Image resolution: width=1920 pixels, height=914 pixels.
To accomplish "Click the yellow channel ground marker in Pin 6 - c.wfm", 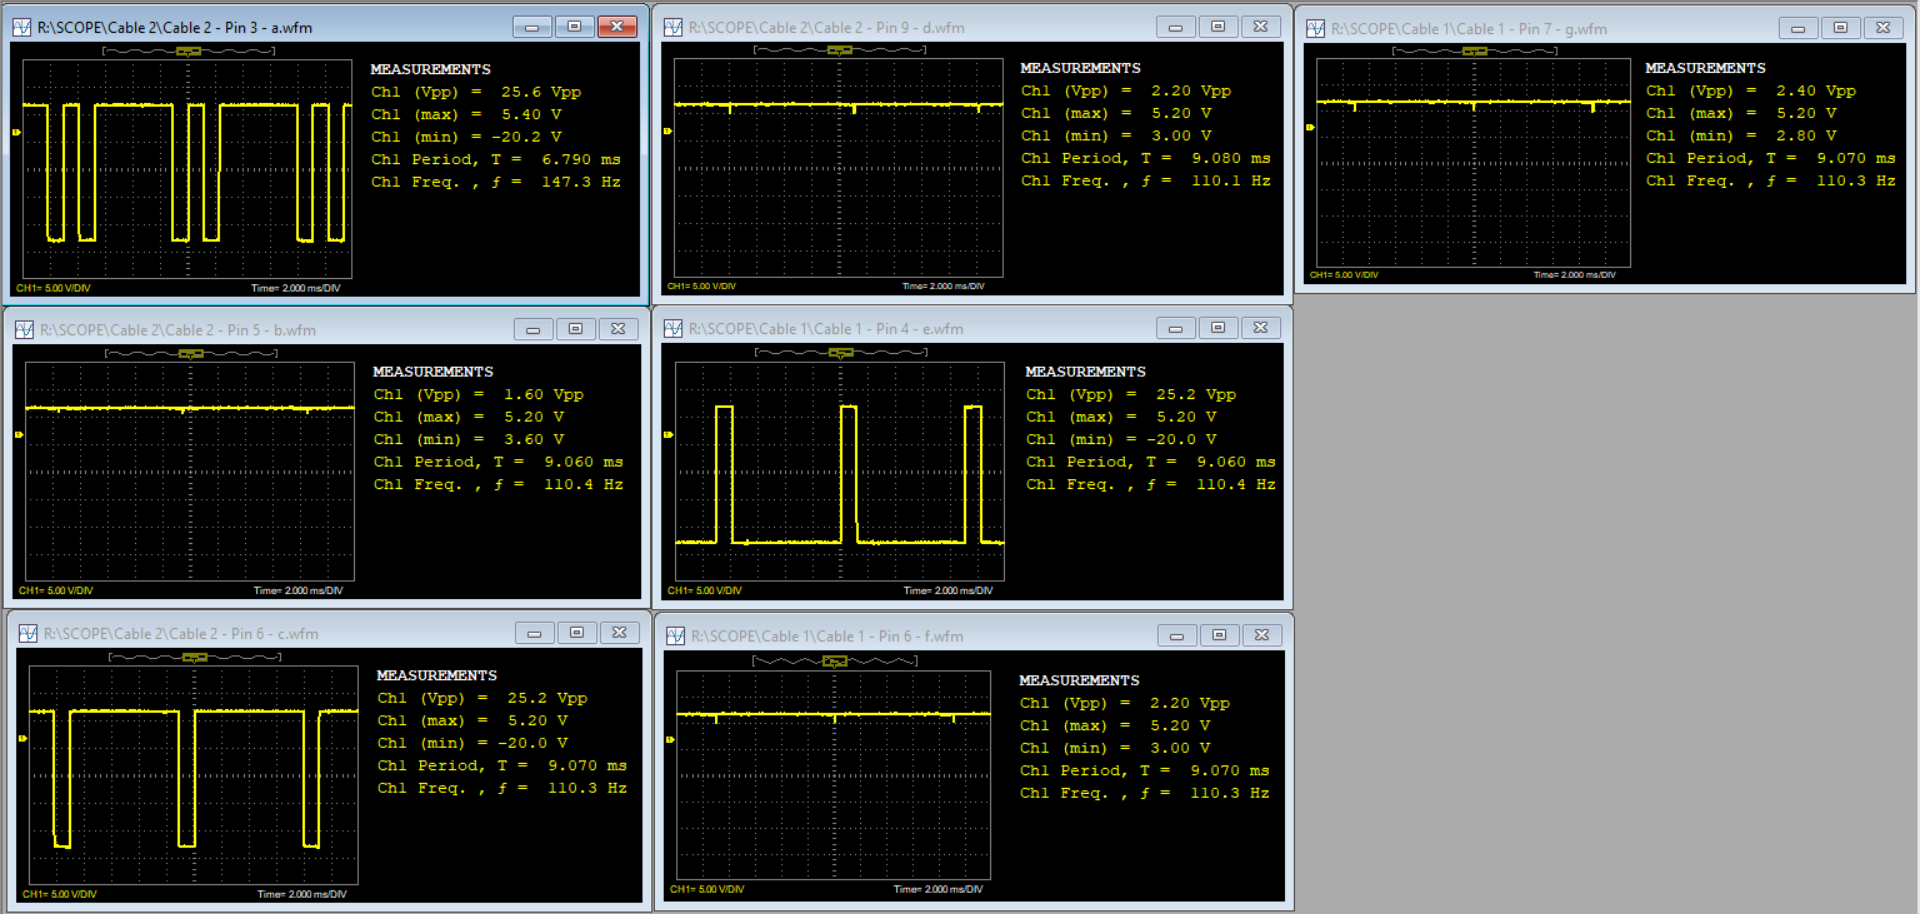I will [22, 739].
